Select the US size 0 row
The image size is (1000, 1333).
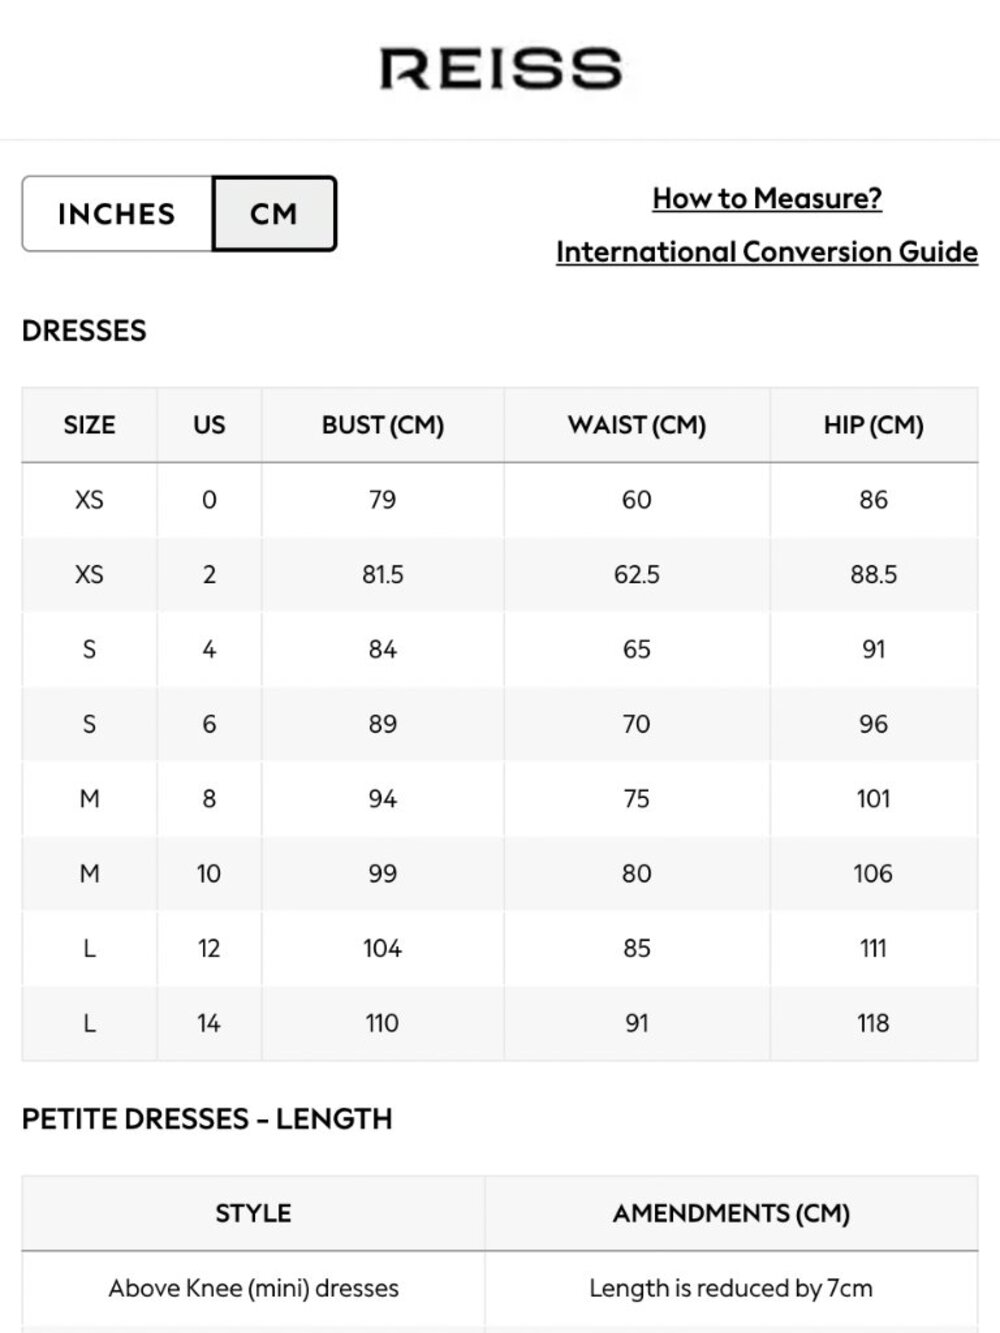[500, 500]
